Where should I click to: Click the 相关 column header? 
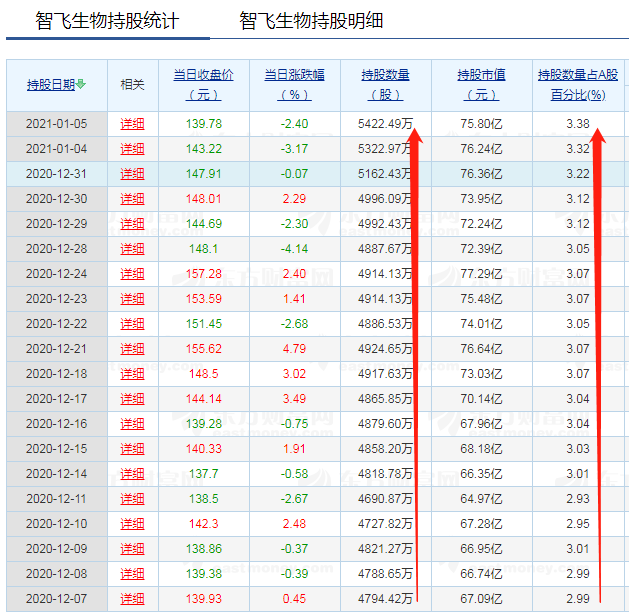coord(133,85)
